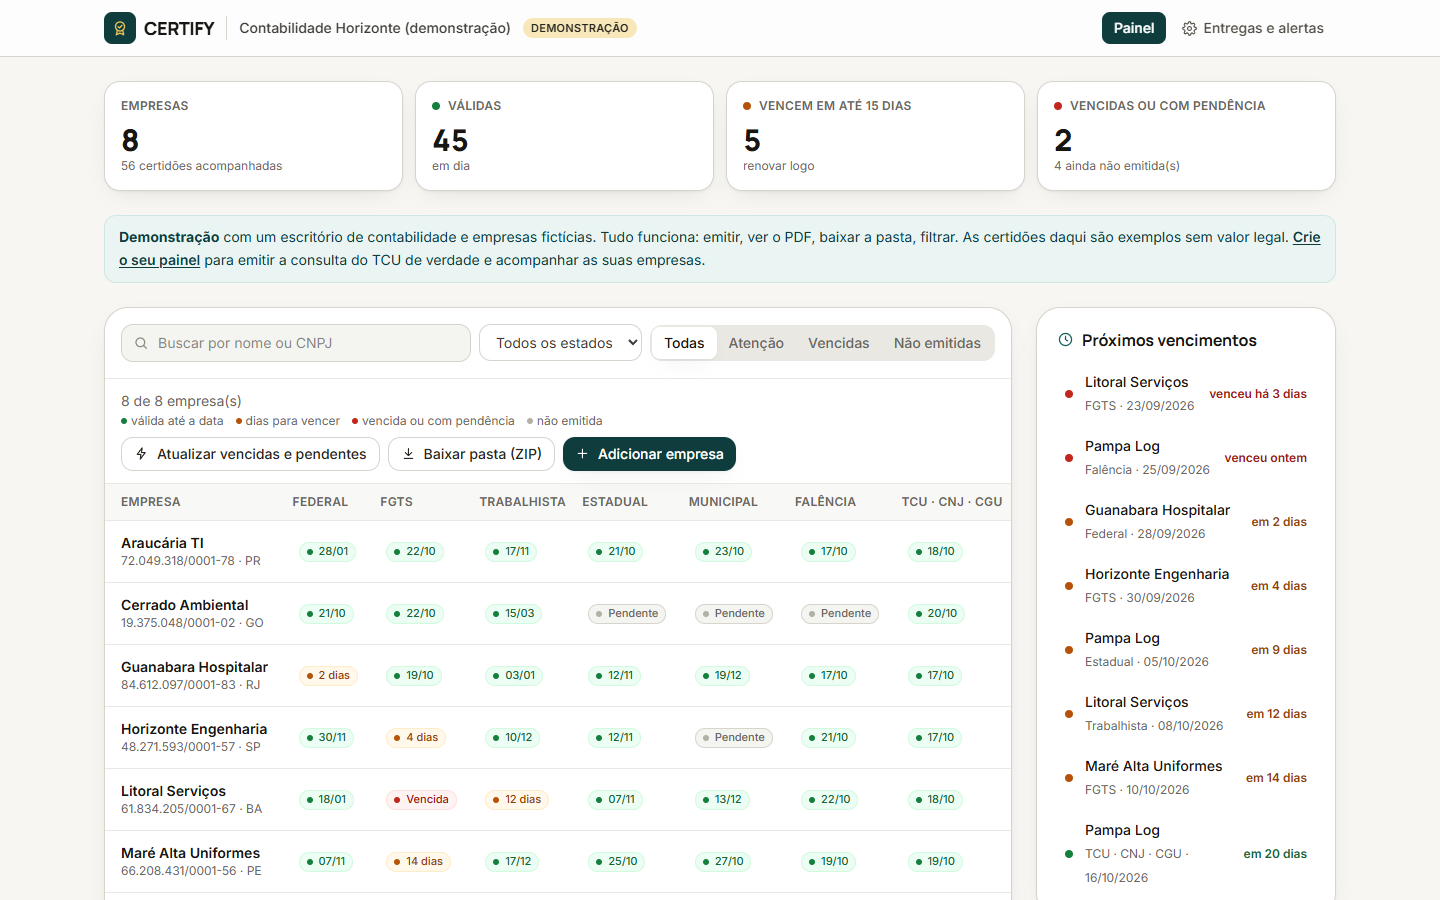Switch the filter to Atenção
This screenshot has height=900, width=1440.
click(x=756, y=343)
